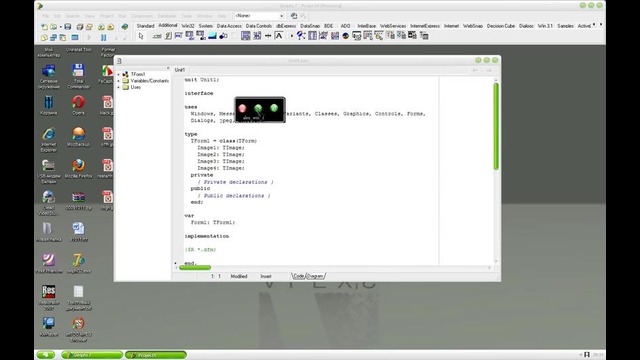Select the Shape component icon
The width and height of the screenshot is (640, 360).
pos(223,36)
